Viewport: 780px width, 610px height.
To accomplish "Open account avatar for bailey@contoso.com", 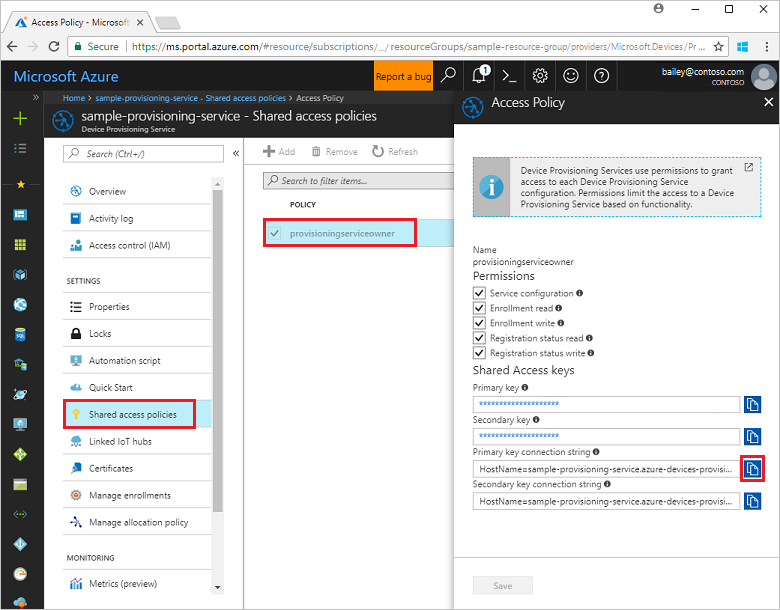I will [x=764, y=77].
